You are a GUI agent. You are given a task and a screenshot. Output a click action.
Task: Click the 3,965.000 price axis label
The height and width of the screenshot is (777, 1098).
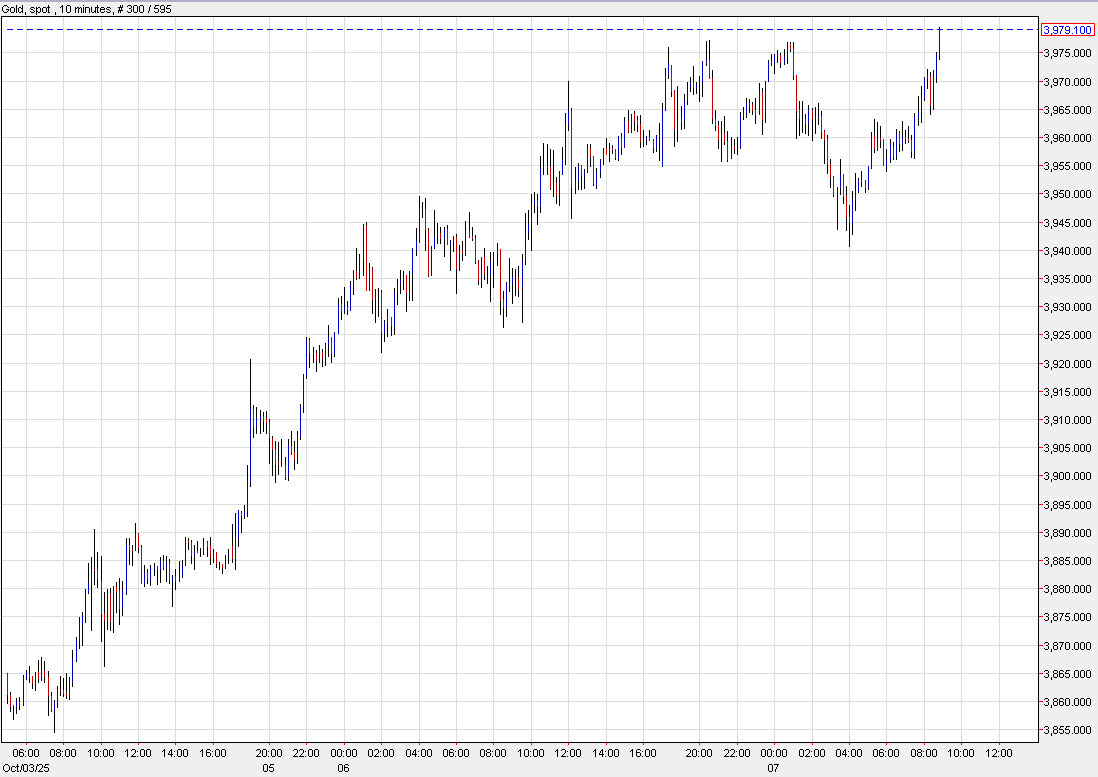coord(1067,109)
